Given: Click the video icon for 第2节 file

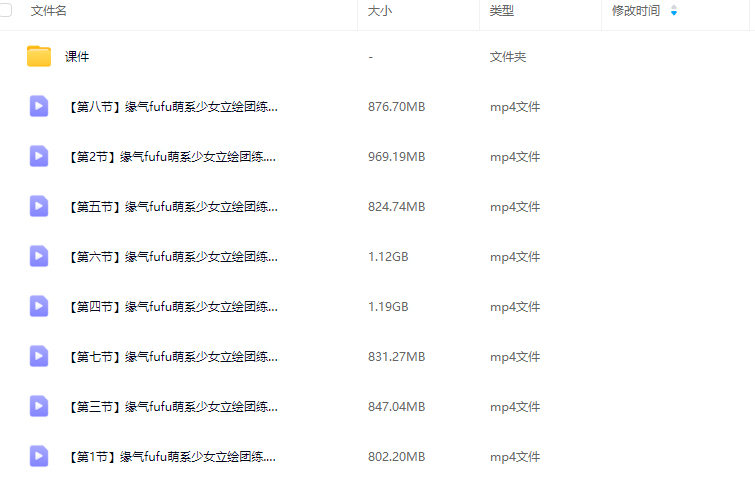Looking at the screenshot, I should 39,156.
